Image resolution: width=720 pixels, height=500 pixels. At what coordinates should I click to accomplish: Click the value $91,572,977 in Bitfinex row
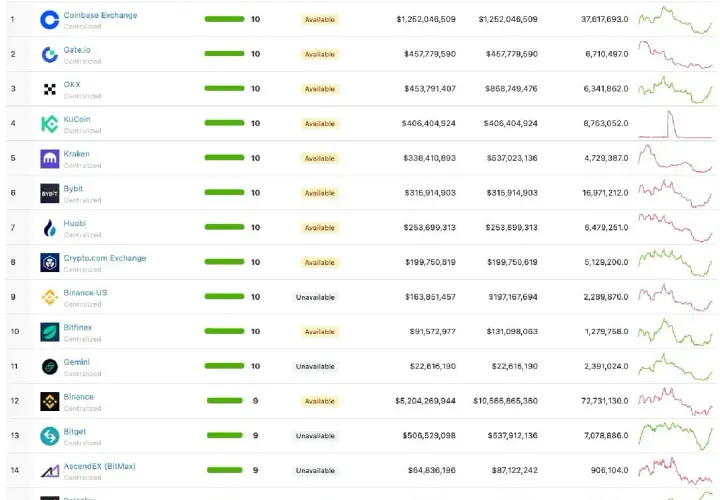(433, 331)
